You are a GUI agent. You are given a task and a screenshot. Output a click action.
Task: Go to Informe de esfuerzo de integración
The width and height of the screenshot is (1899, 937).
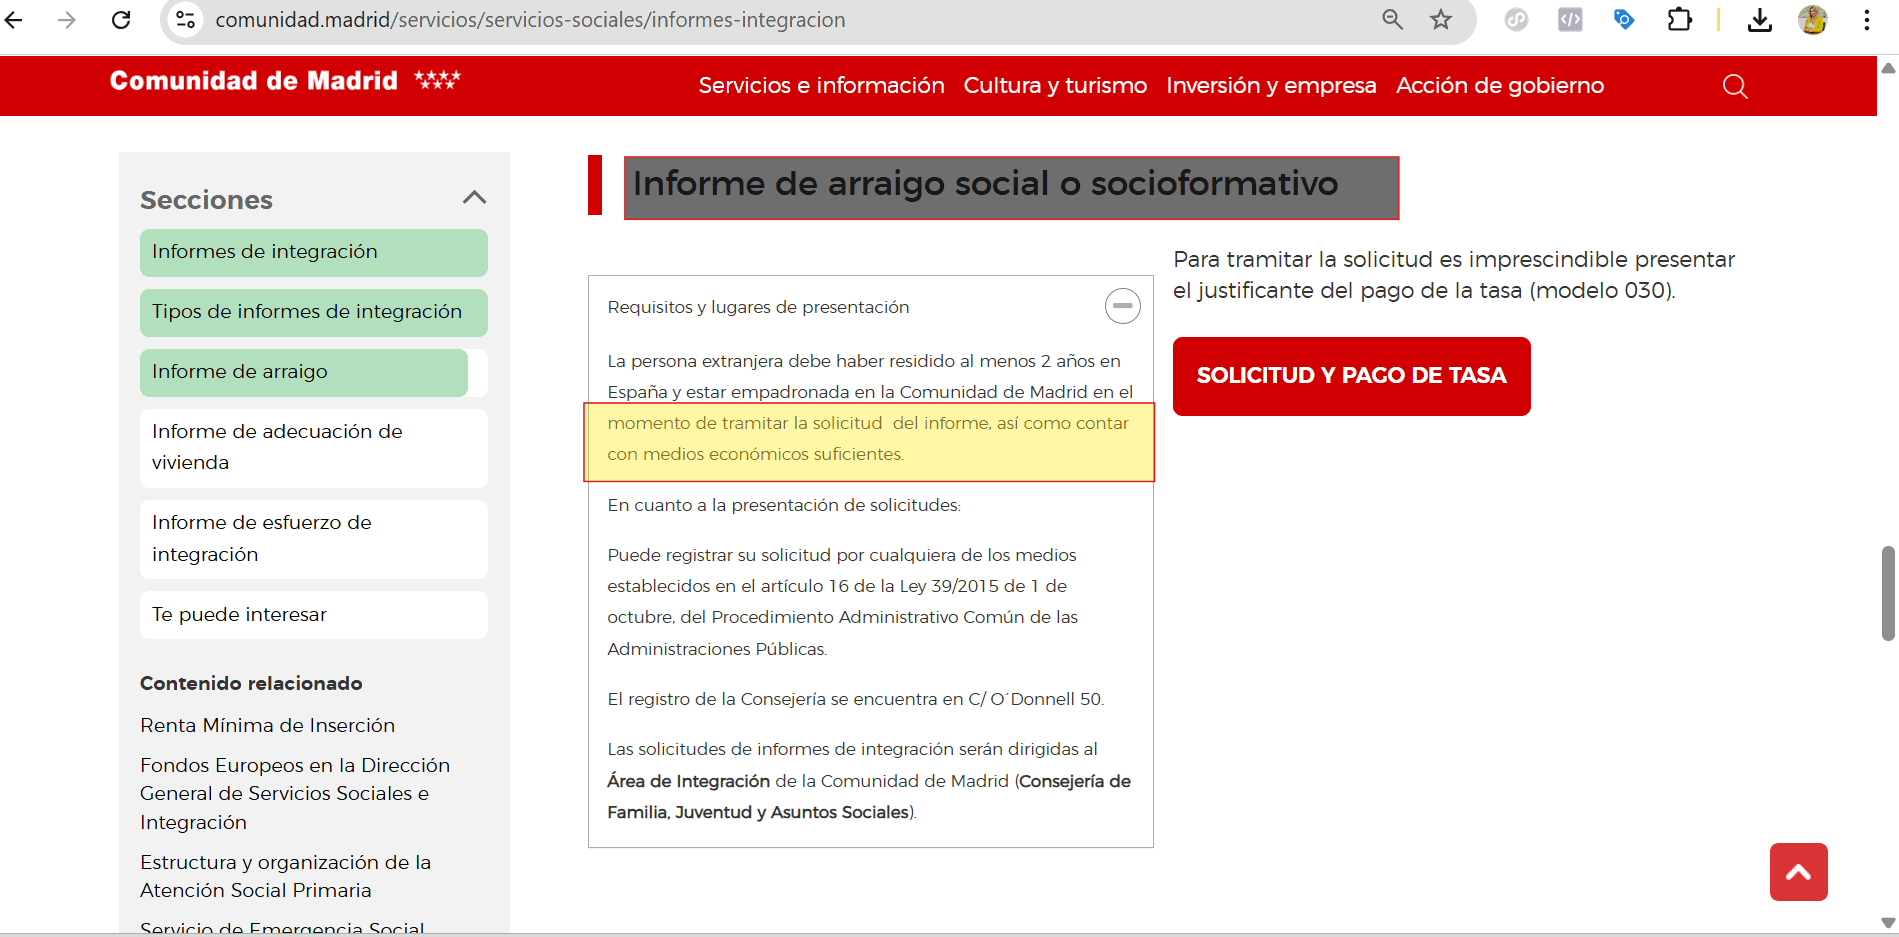[262, 538]
